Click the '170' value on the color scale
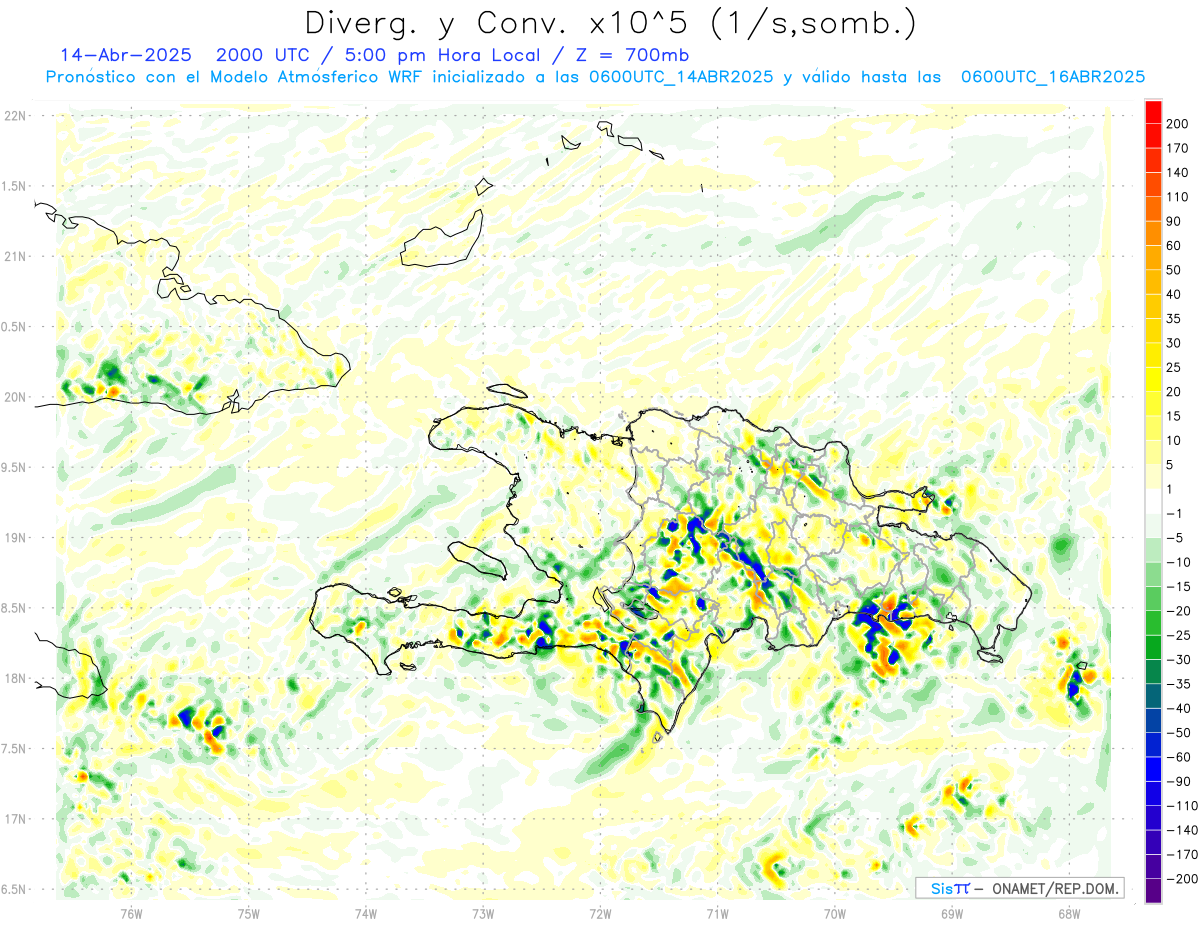This screenshot has width=1200, height=927. point(1176,148)
